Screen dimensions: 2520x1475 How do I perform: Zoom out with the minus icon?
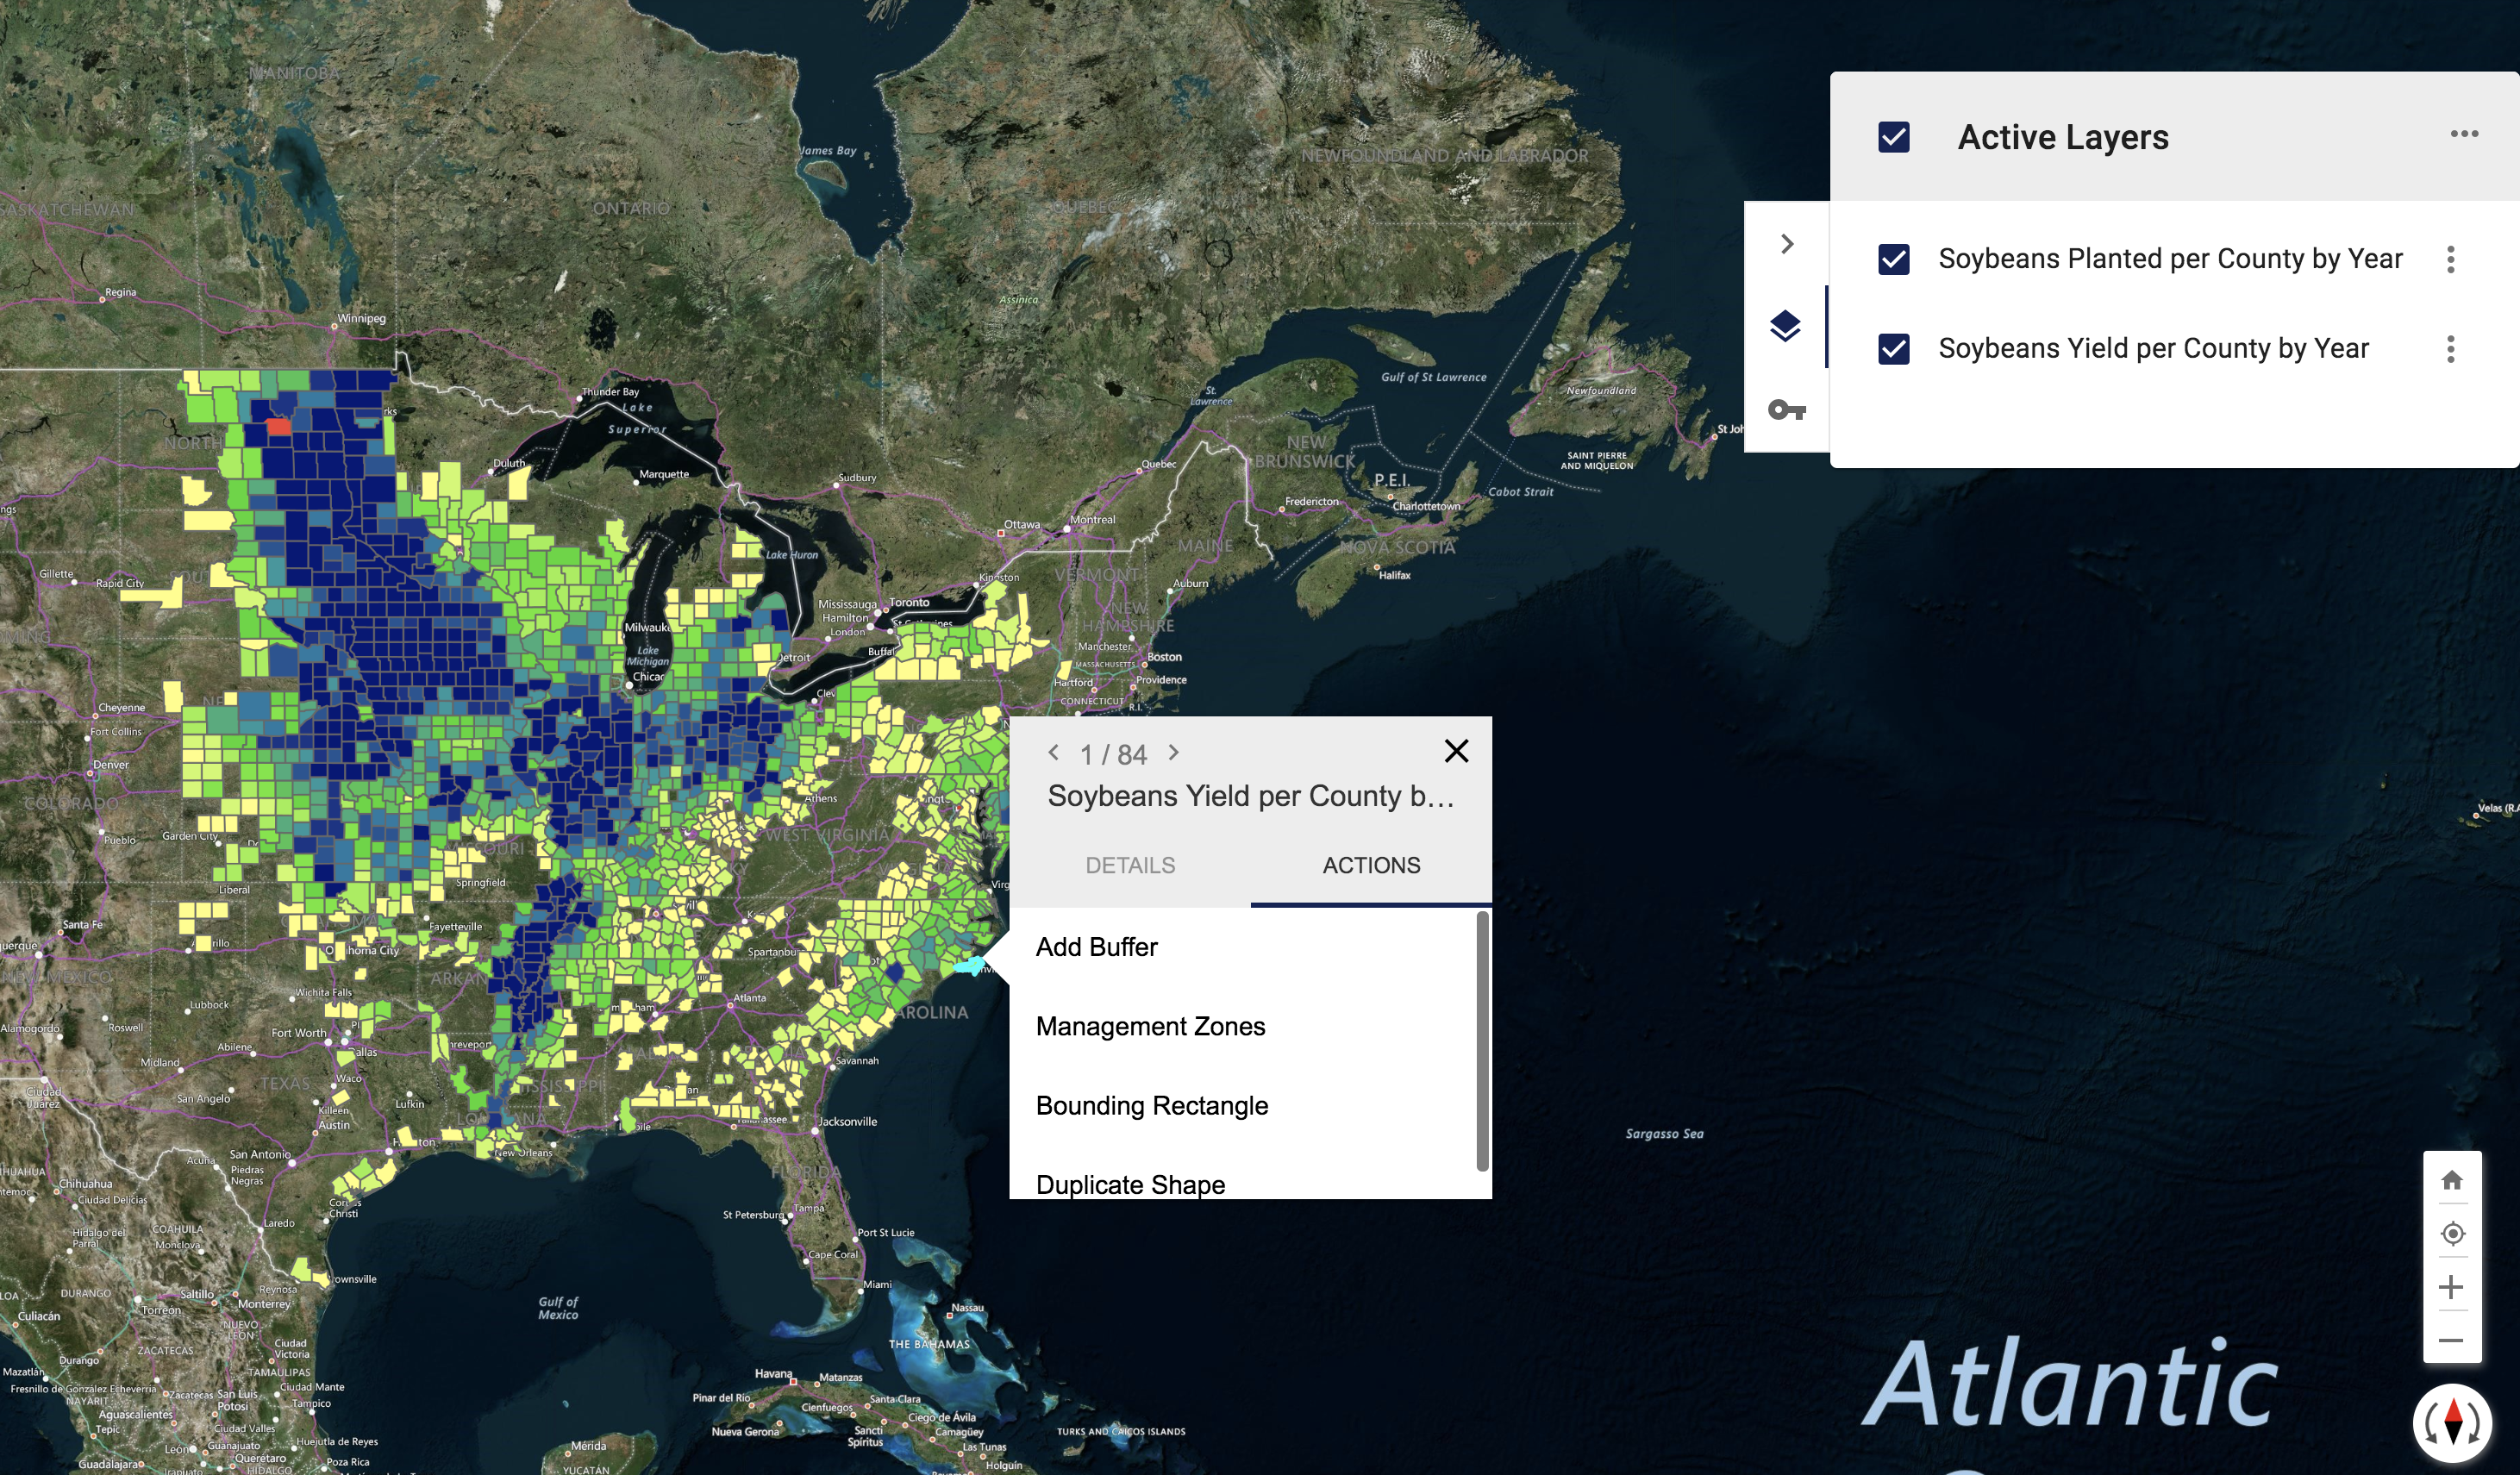coord(2451,1340)
